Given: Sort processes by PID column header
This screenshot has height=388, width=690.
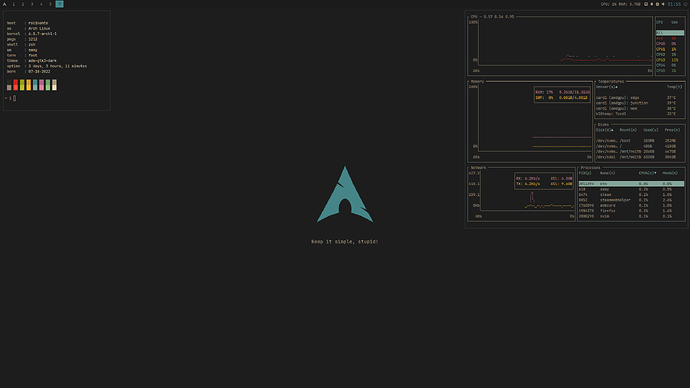Looking at the screenshot, I should [x=585, y=173].
